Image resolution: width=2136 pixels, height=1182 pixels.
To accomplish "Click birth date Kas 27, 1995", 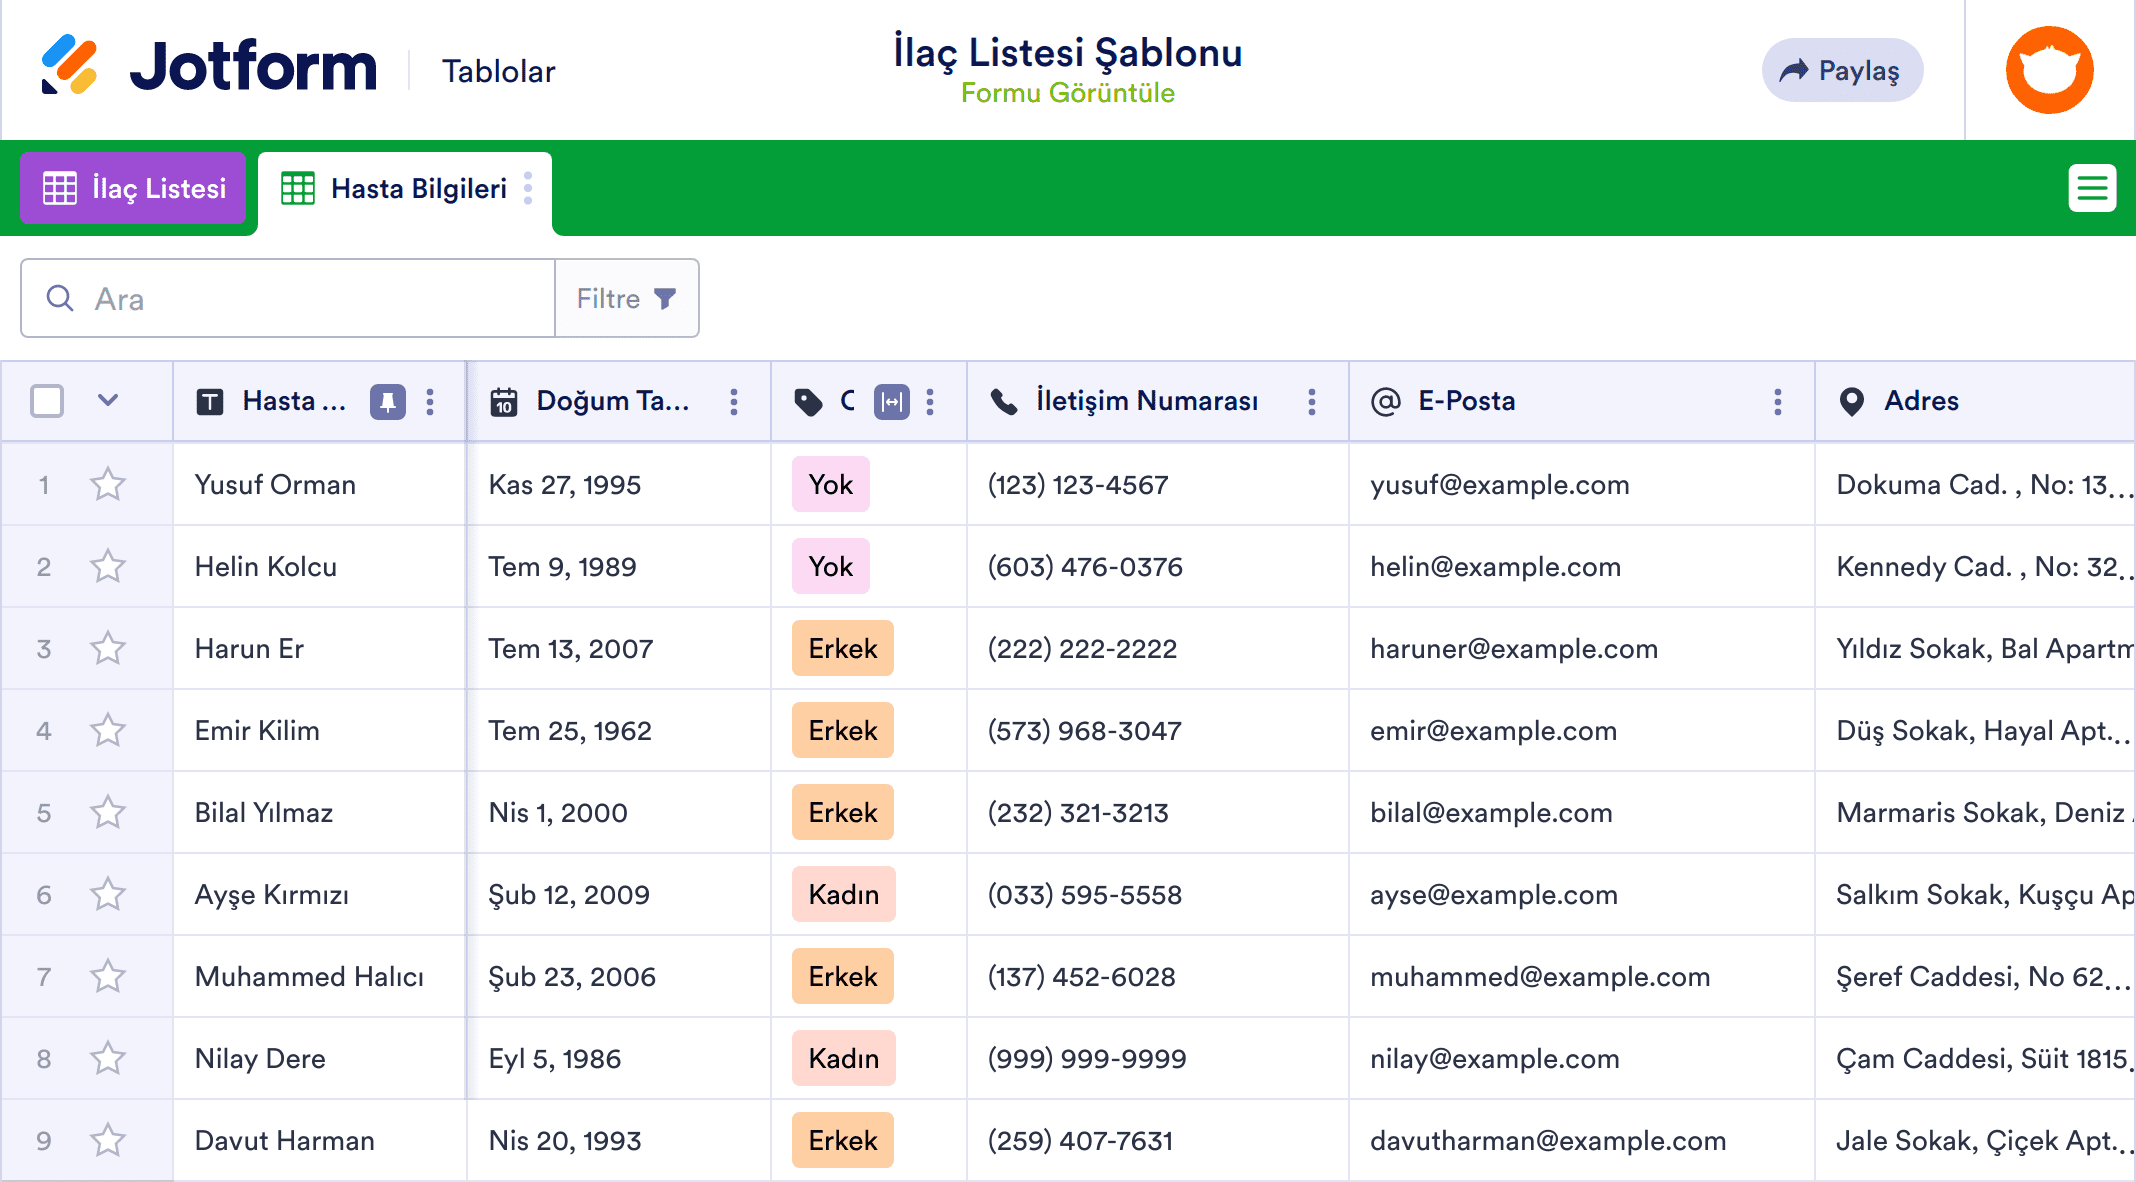I will [564, 485].
